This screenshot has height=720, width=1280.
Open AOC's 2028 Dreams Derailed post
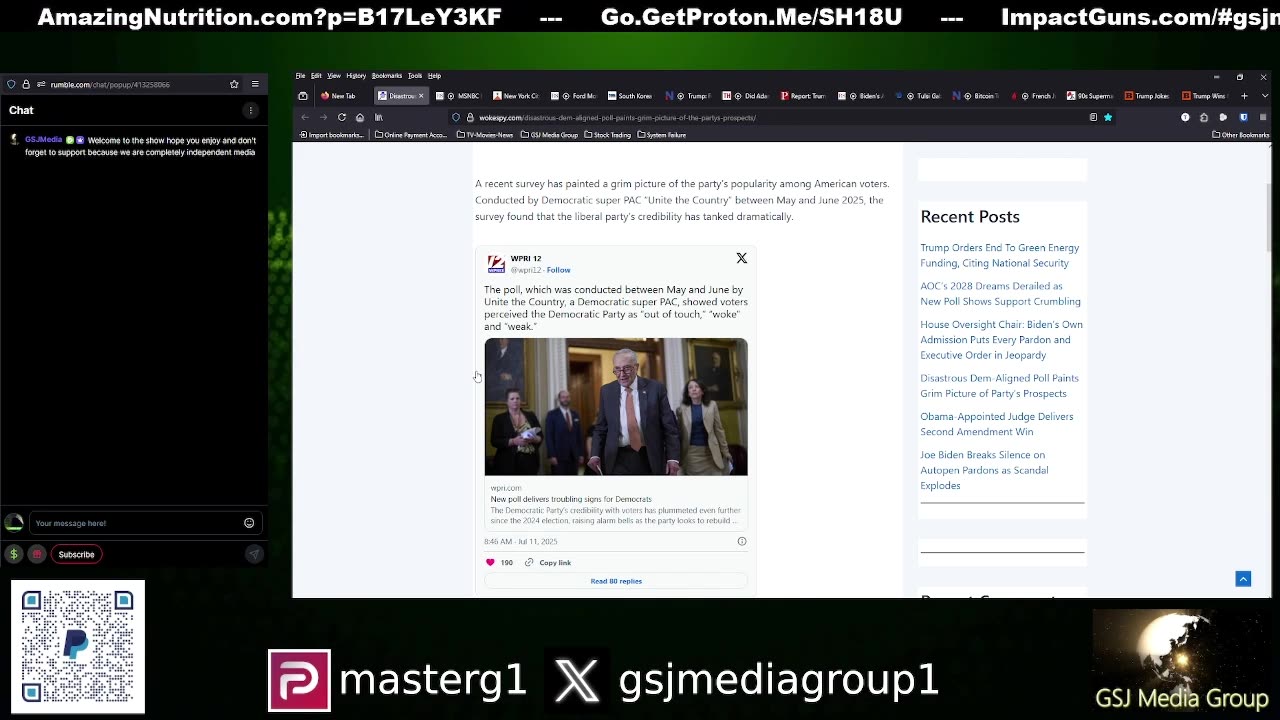1000,293
